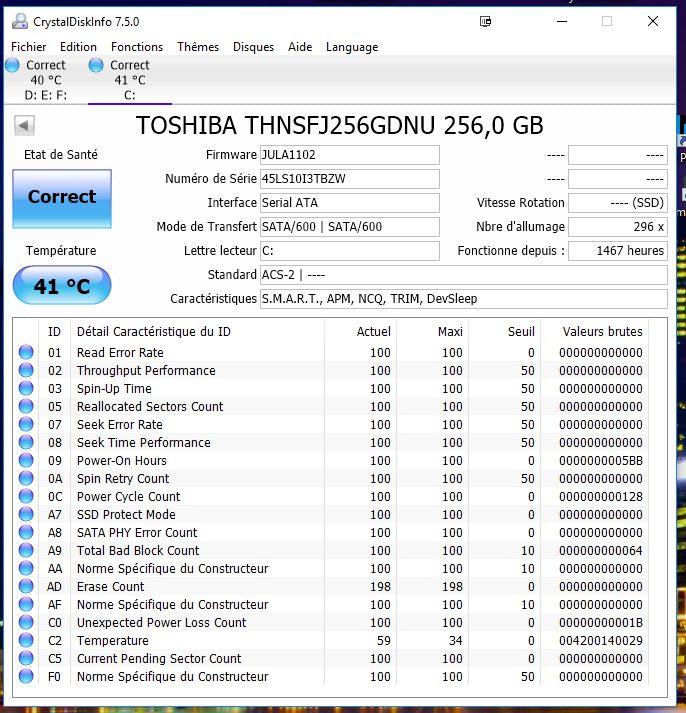The height and width of the screenshot is (713, 686).
Task: Click the previous disk arrow button
Action: (x=24, y=126)
